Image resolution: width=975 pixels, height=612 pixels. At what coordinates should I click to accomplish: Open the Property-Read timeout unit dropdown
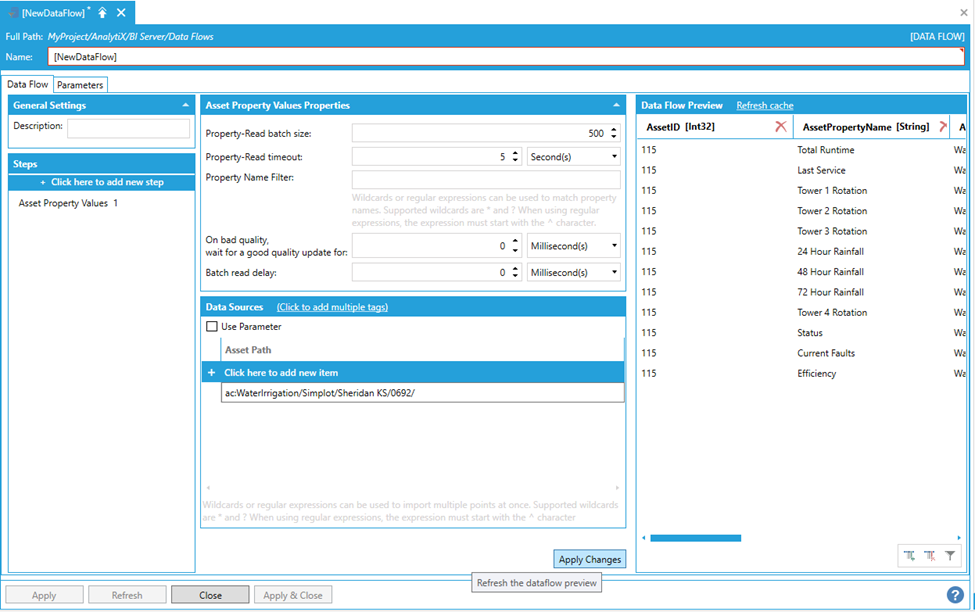pyautogui.click(x=573, y=157)
